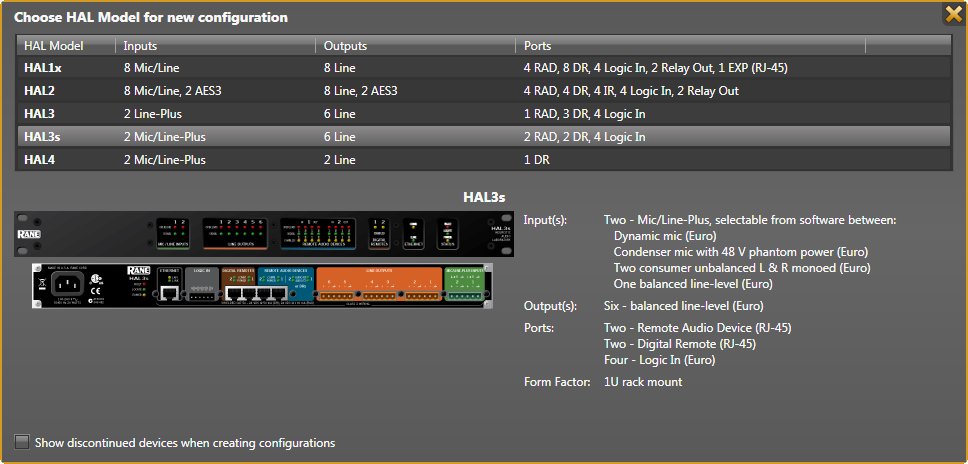
Task: Select the HAL2 model row
Action: point(483,91)
